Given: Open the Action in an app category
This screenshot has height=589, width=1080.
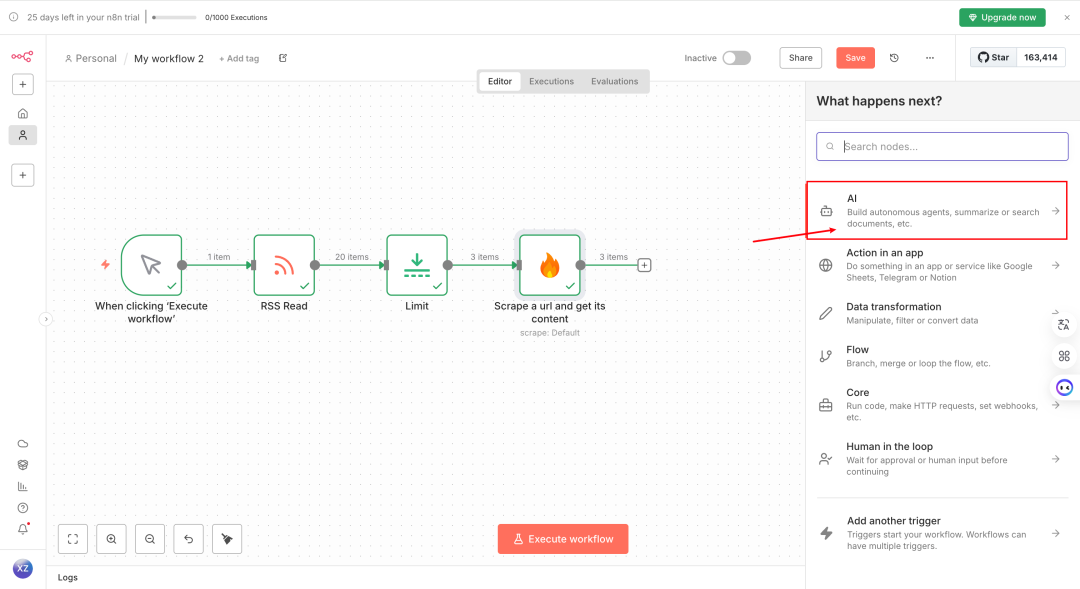Looking at the screenshot, I should 942,265.
